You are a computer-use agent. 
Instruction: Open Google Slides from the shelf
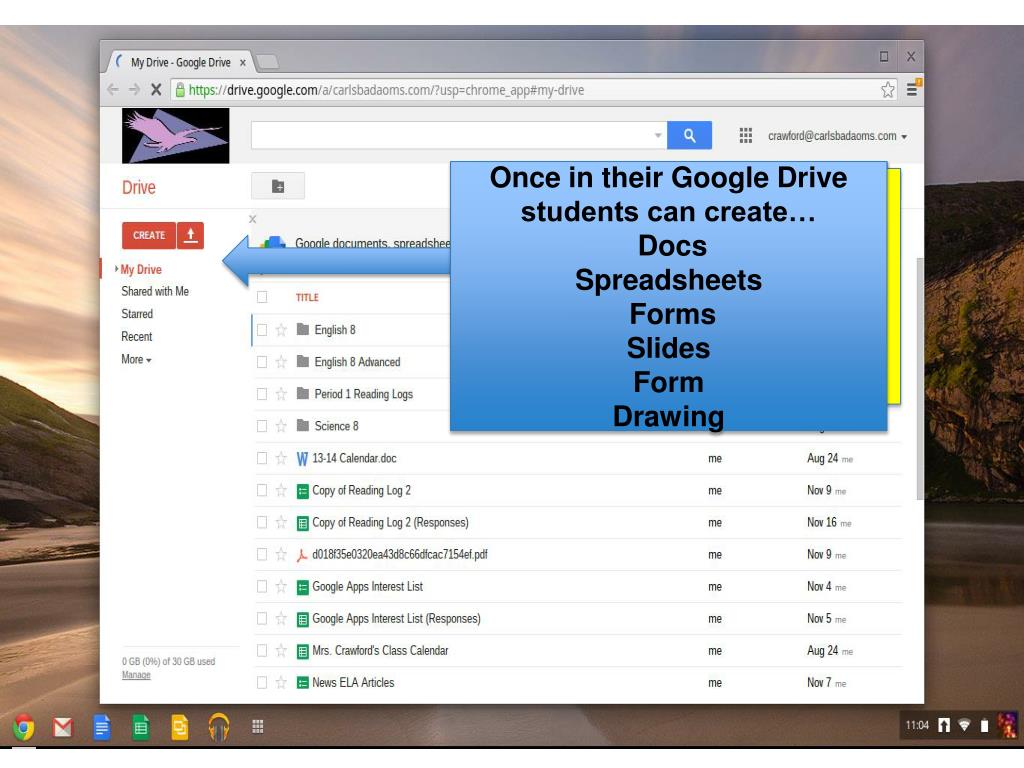pos(180,727)
